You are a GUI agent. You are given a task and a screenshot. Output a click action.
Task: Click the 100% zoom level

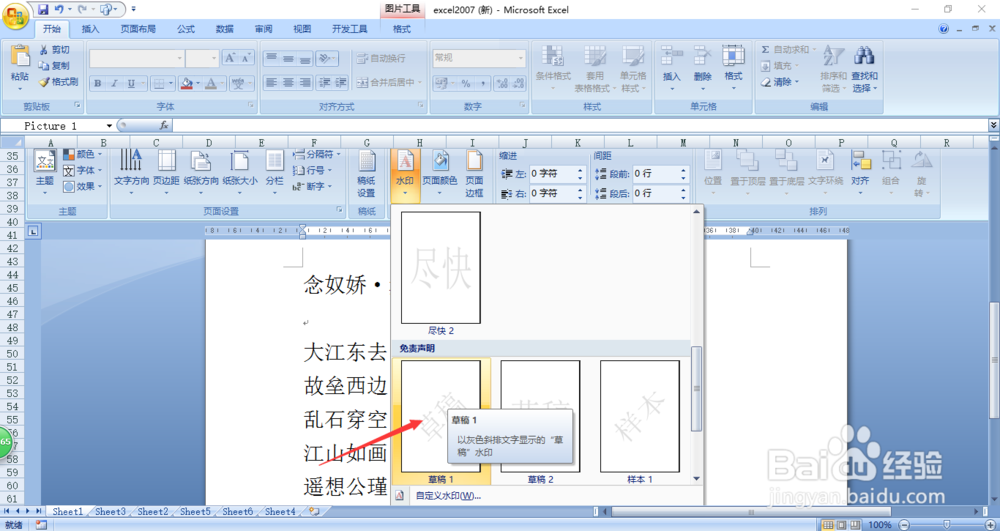pyautogui.click(x=880, y=525)
